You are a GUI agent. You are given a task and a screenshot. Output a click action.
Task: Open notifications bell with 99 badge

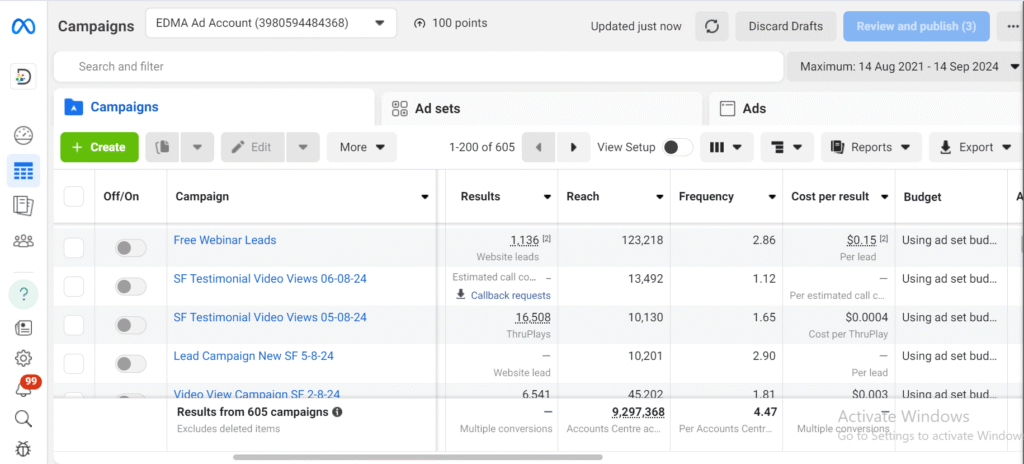(23, 389)
